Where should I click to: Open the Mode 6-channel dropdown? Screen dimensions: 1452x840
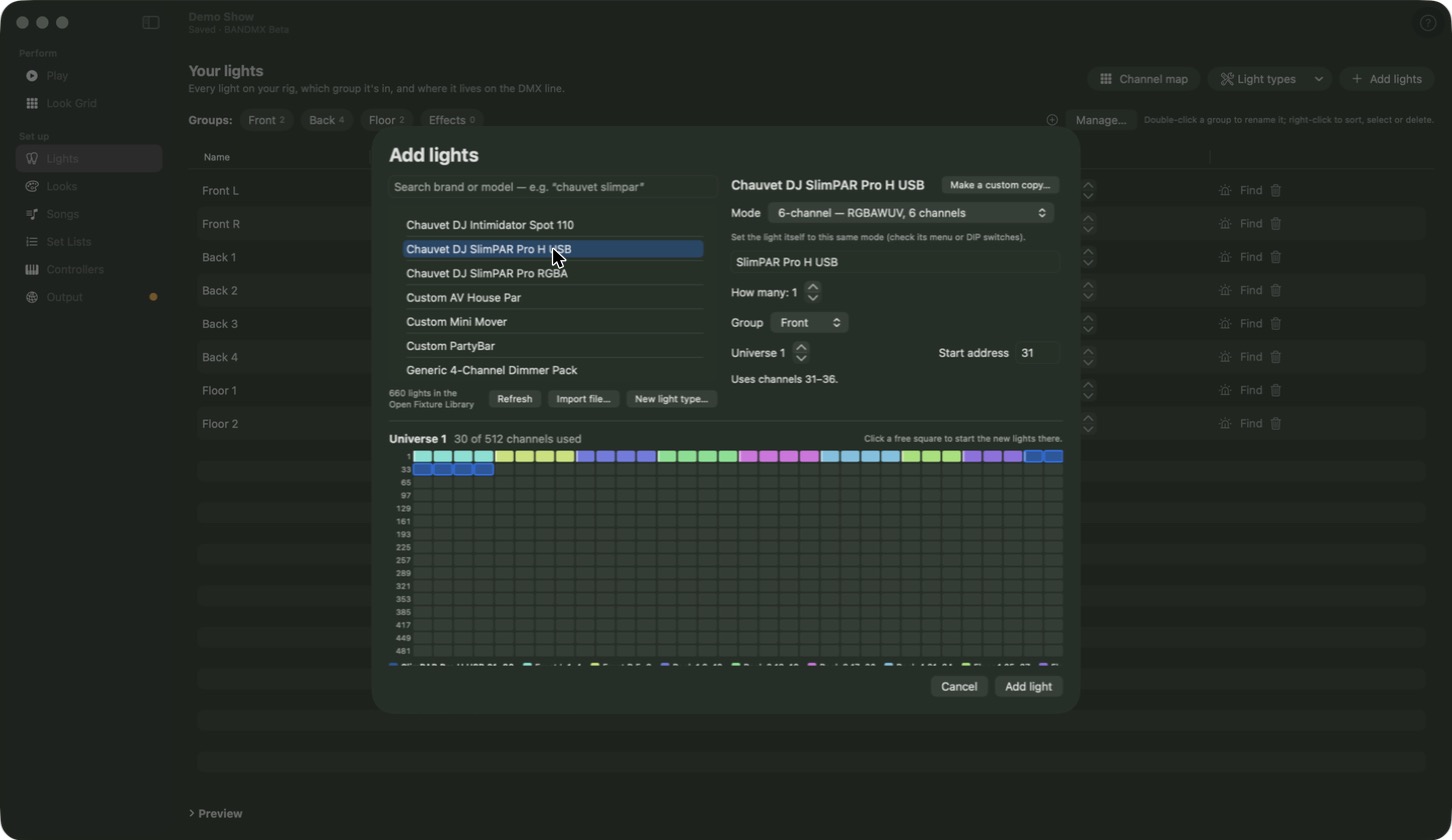tap(911, 213)
